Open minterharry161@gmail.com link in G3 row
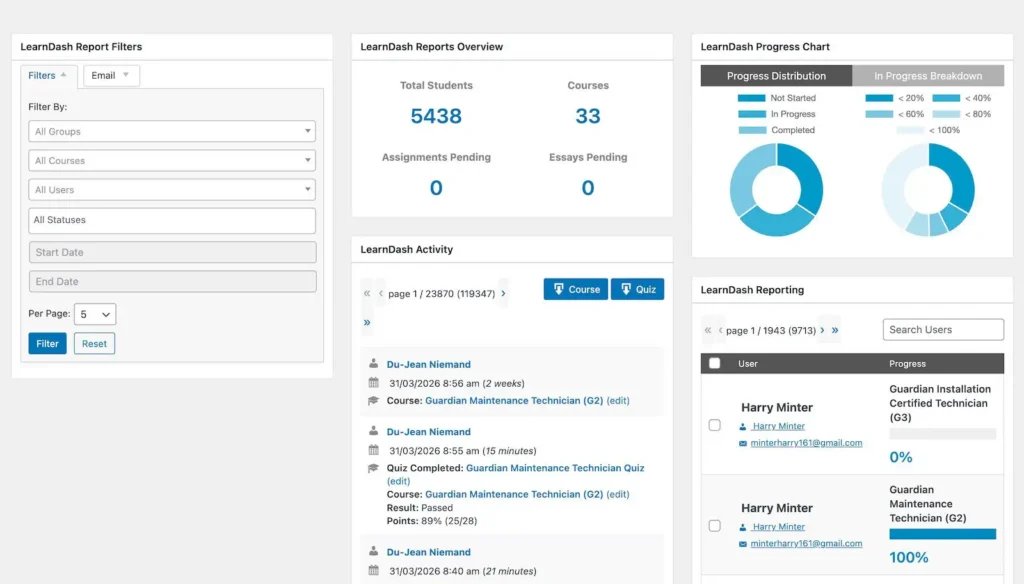 click(x=806, y=443)
